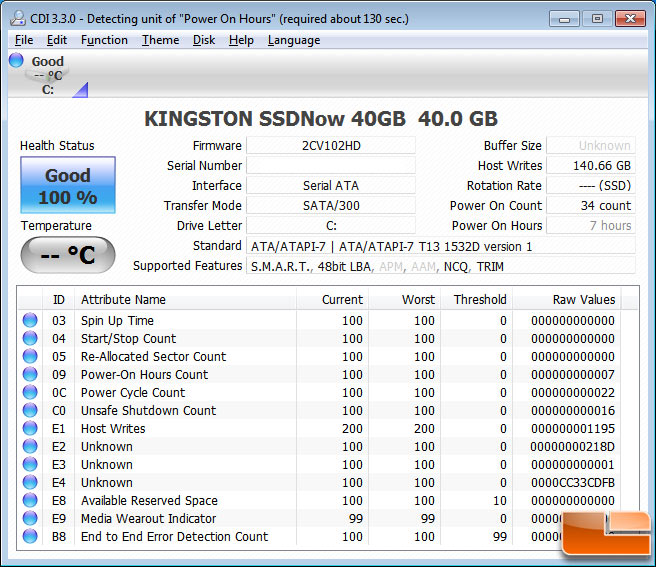Screen dimensions: 656x567
Task: Select the Power-On Hours Count row
Action: pos(144,375)
